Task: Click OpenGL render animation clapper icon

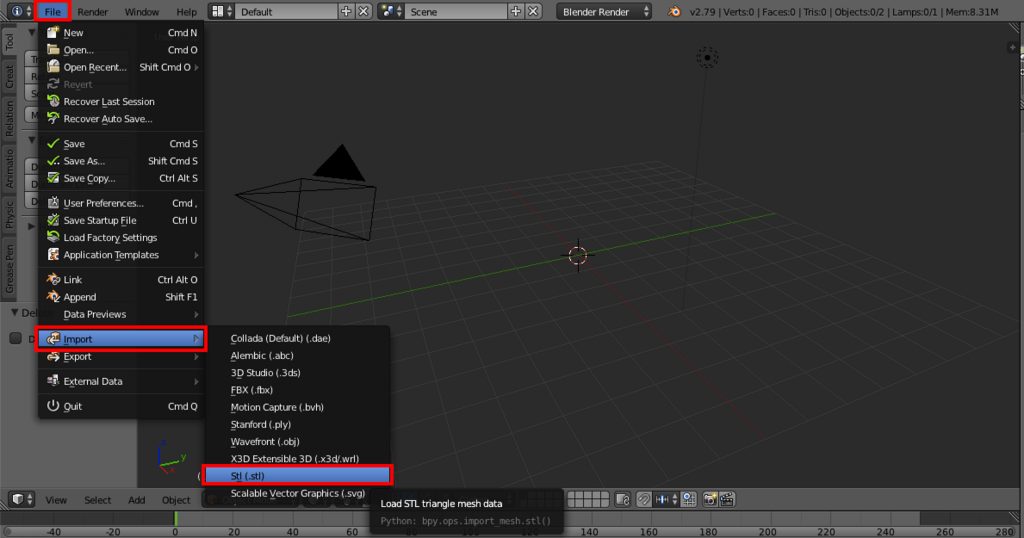Action: (727, 499)
